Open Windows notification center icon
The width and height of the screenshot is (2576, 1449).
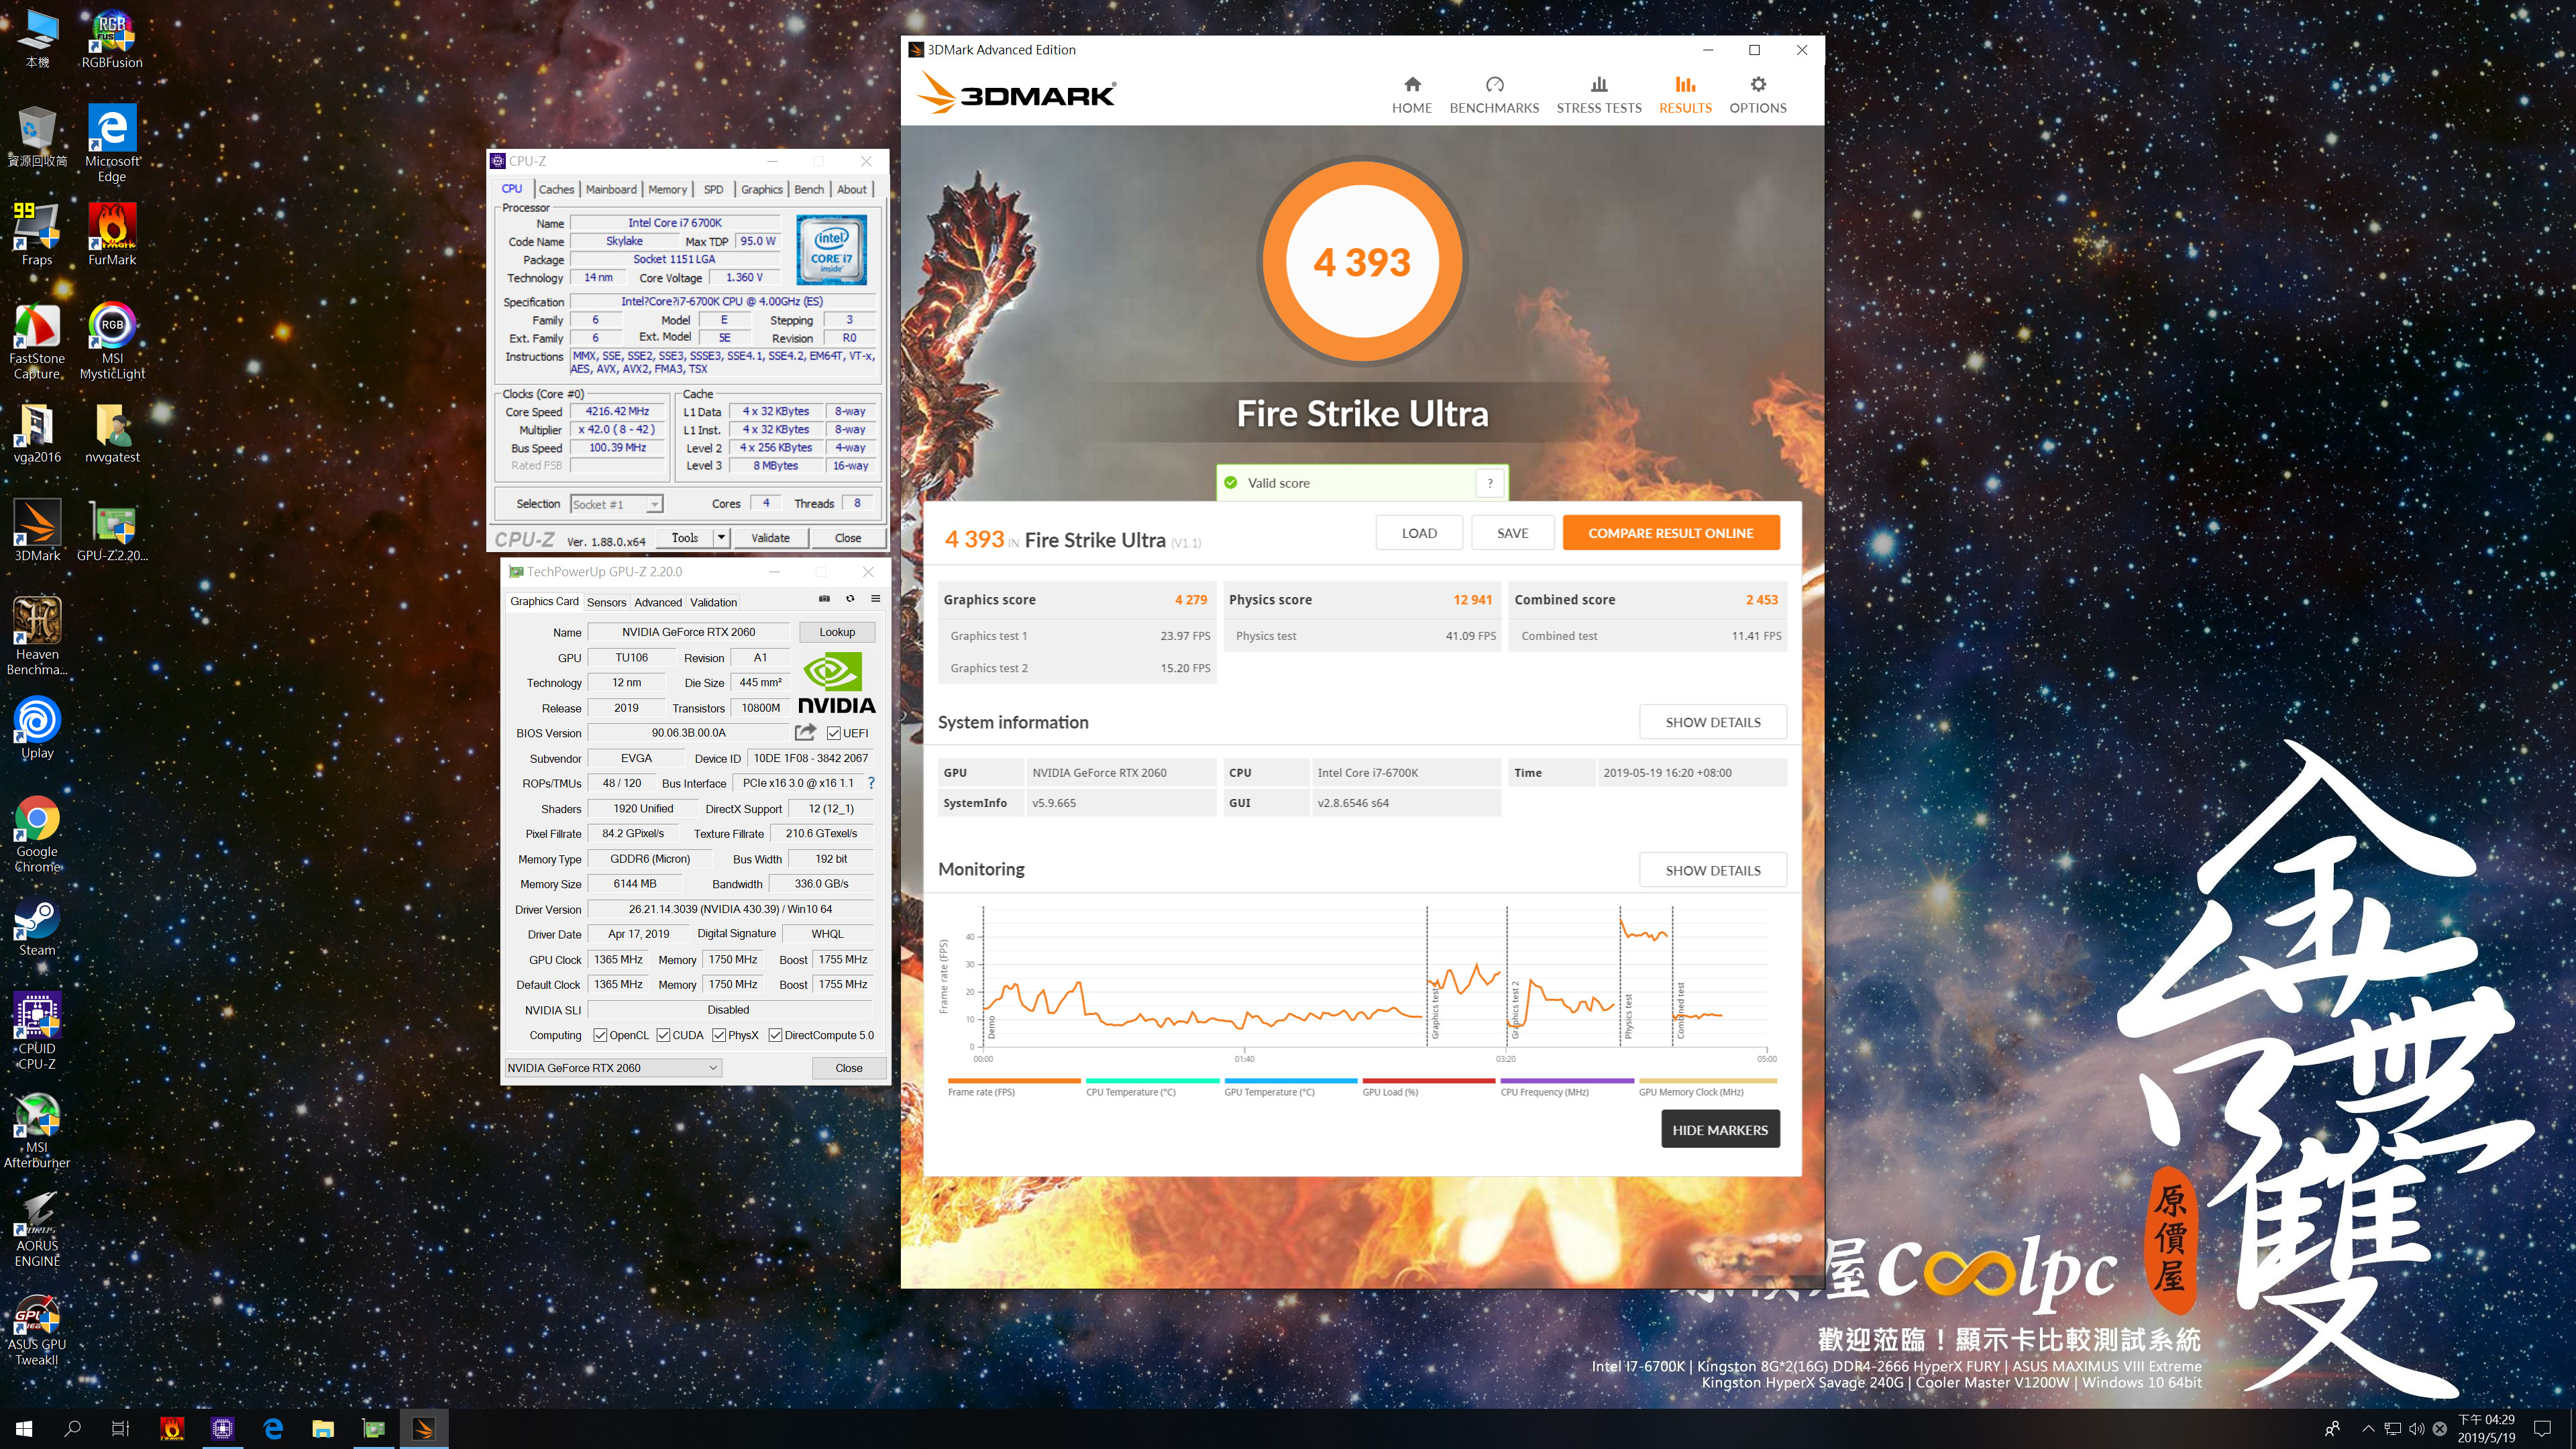(x=2543, y=1428)
